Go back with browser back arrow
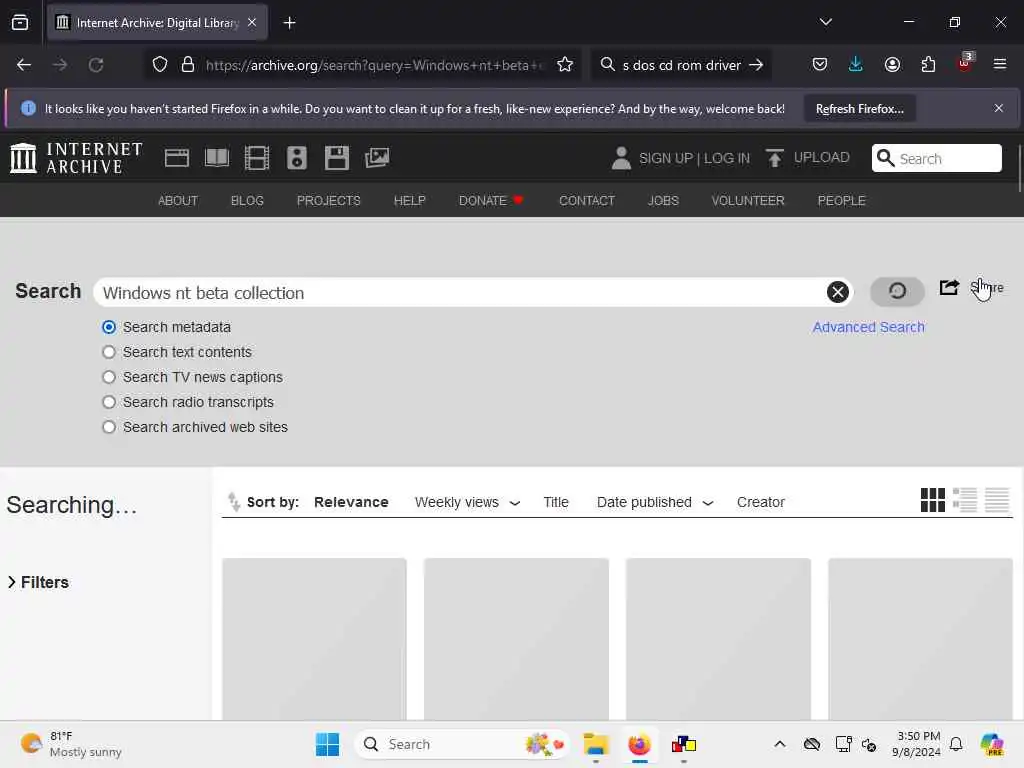The height and width of the screenshot is (768, 1024). tap(24, 65)
